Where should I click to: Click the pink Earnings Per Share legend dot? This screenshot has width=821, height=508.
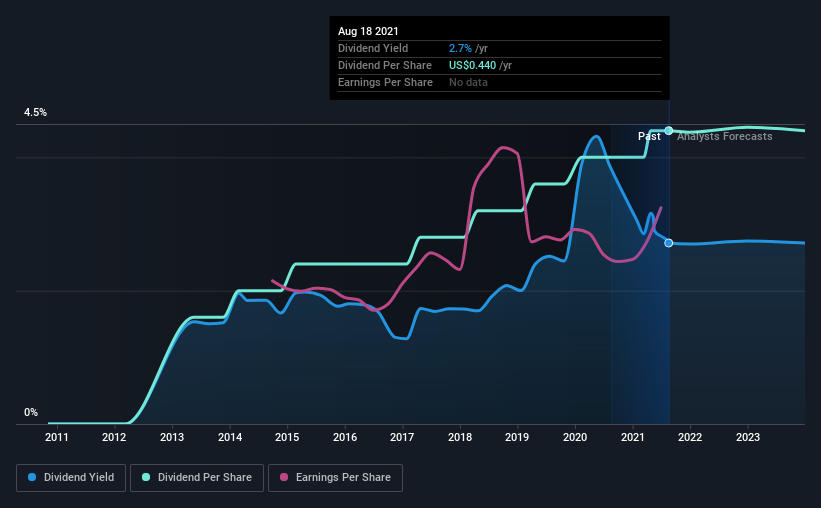284,477
